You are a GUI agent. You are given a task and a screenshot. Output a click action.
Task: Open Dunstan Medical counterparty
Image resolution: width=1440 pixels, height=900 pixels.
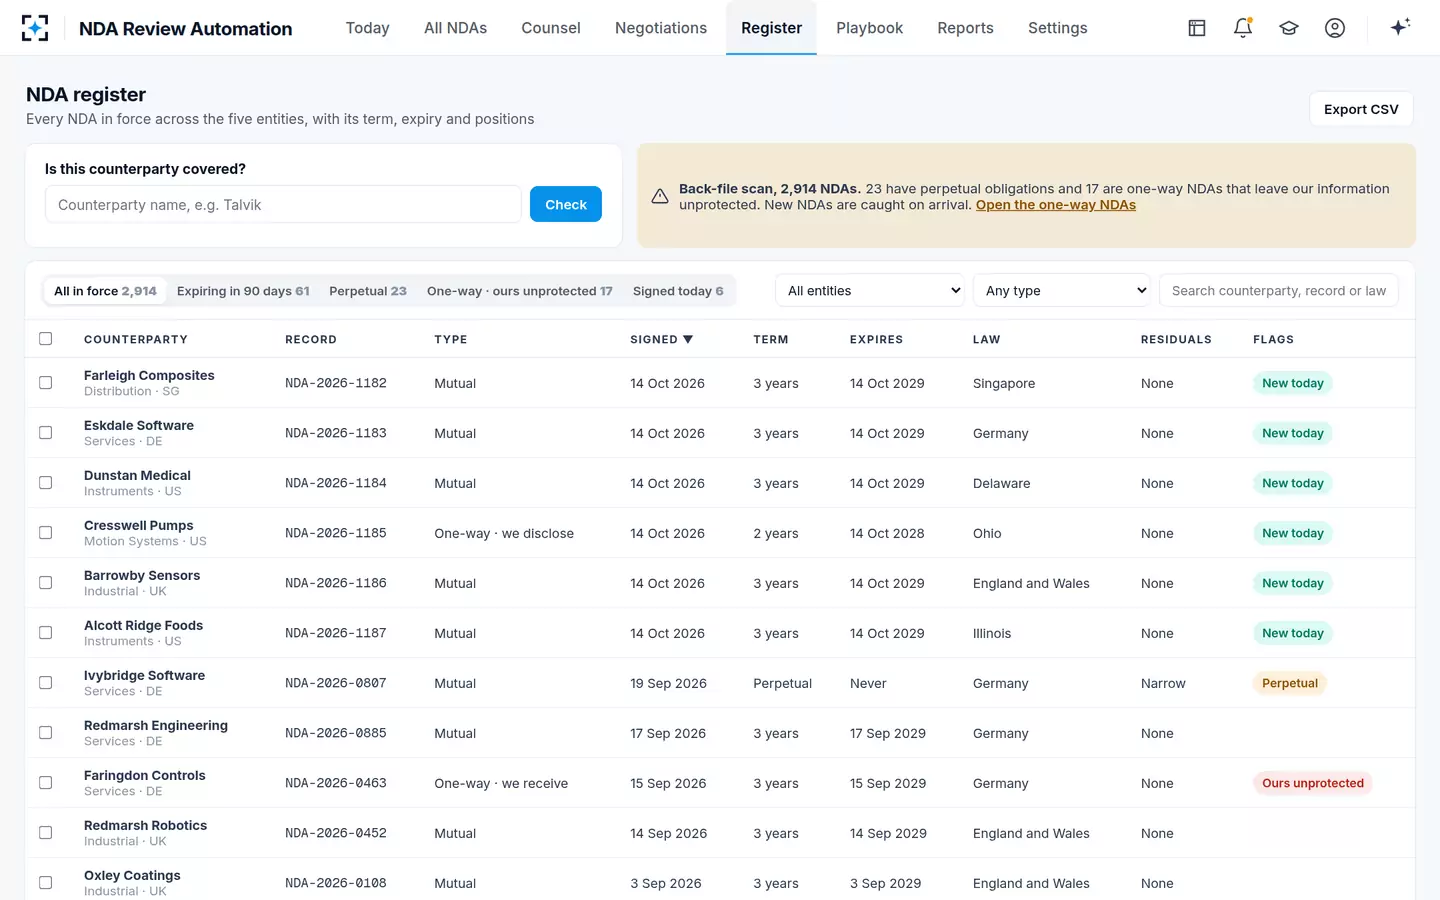(137, 475)
